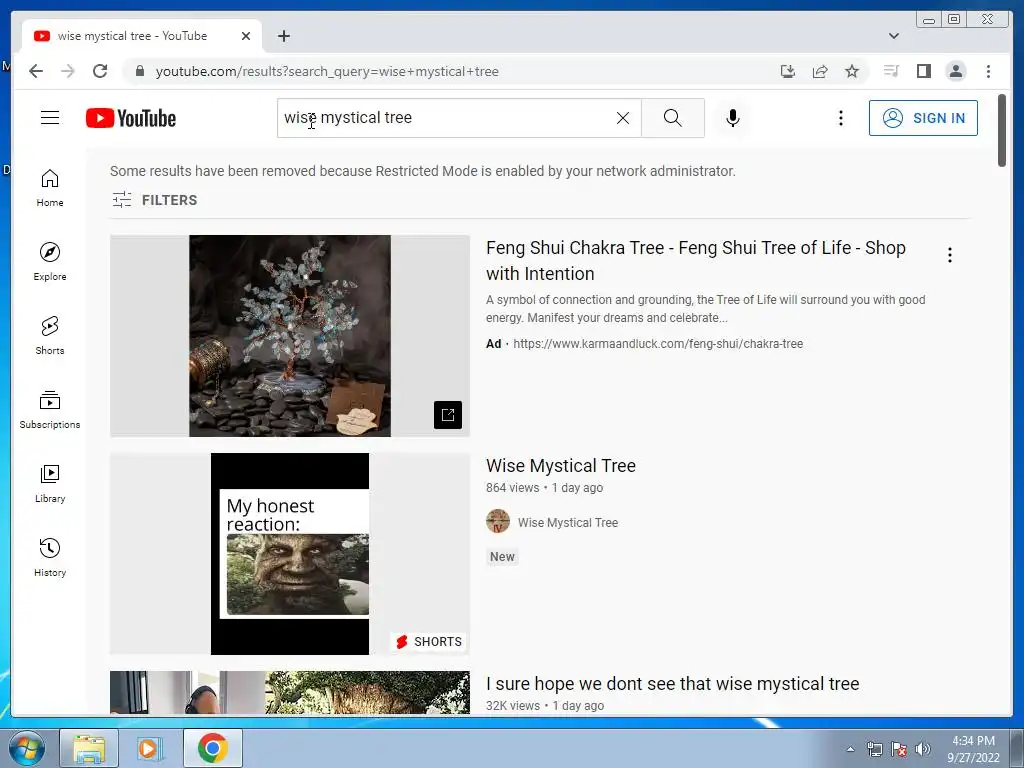Click the magnifier search button
Viewport: 1024px width, 768px height.
tap(673, 118)
